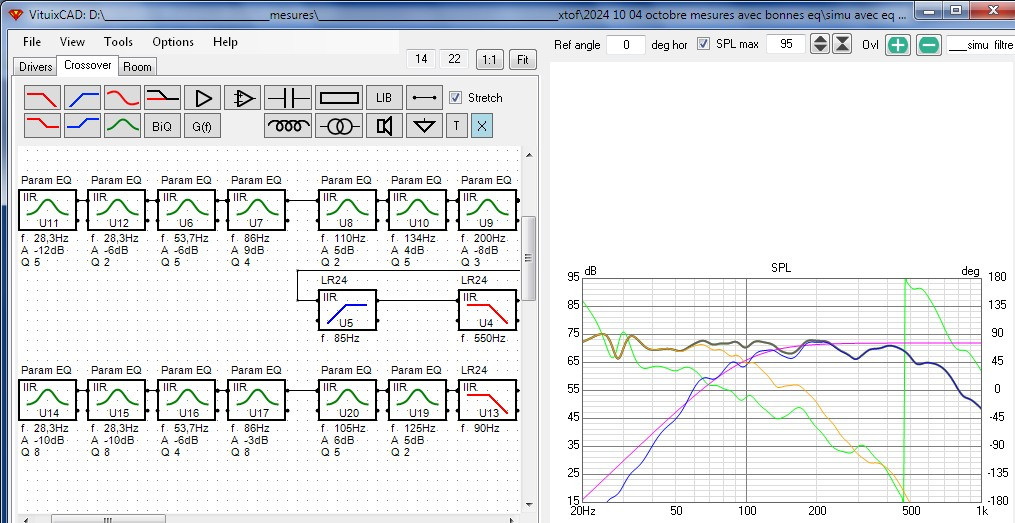The width and height of the screenshot is (1015, 523).
Task: Select the ground symbol component
Action: [x=424, y=126]
